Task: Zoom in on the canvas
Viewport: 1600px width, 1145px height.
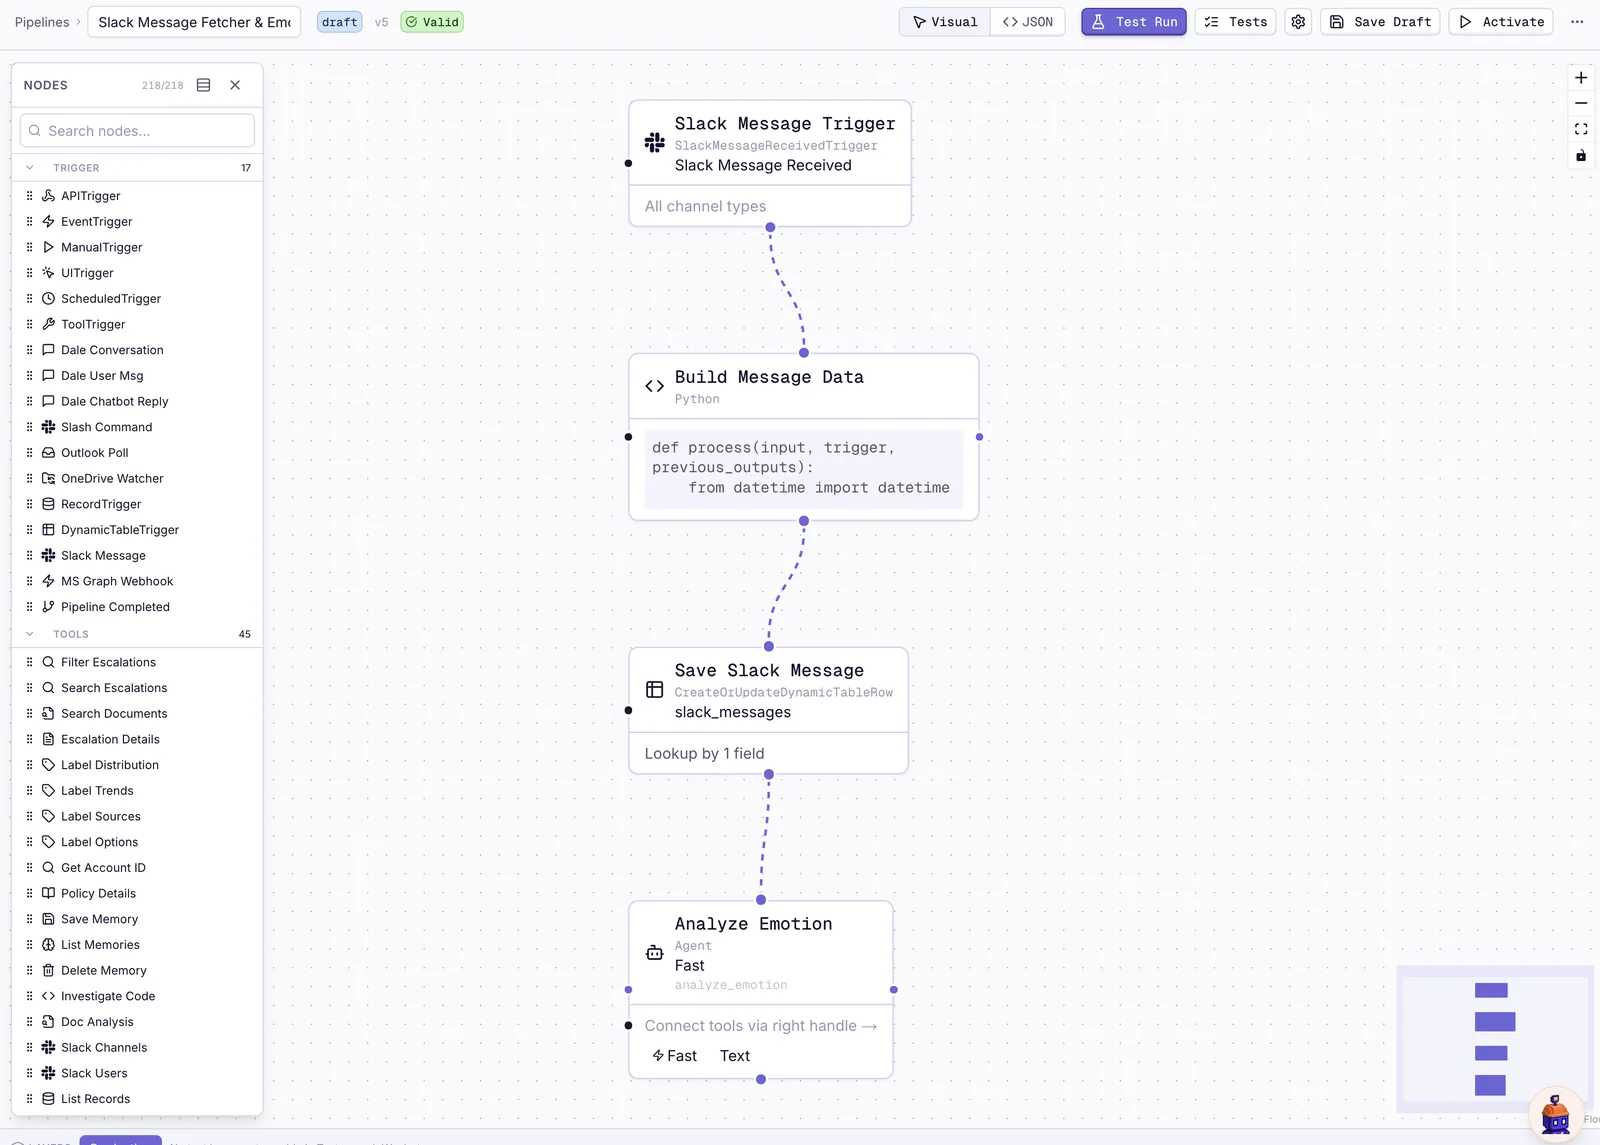Action: (1581, 78)
